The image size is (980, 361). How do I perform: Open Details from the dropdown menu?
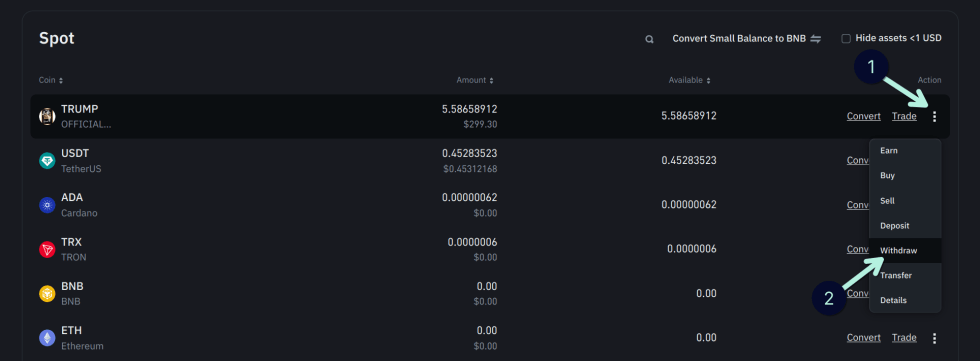905,300
